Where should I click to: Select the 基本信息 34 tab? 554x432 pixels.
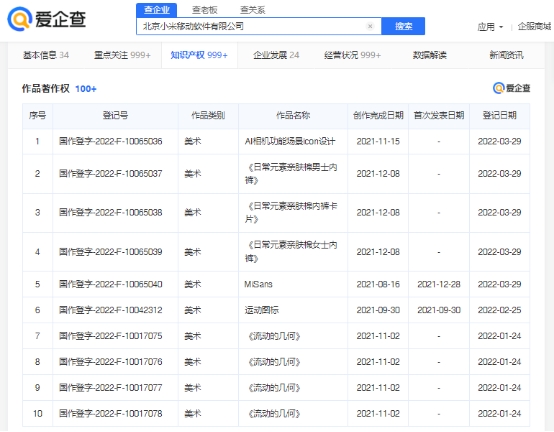tap(46, 55)
